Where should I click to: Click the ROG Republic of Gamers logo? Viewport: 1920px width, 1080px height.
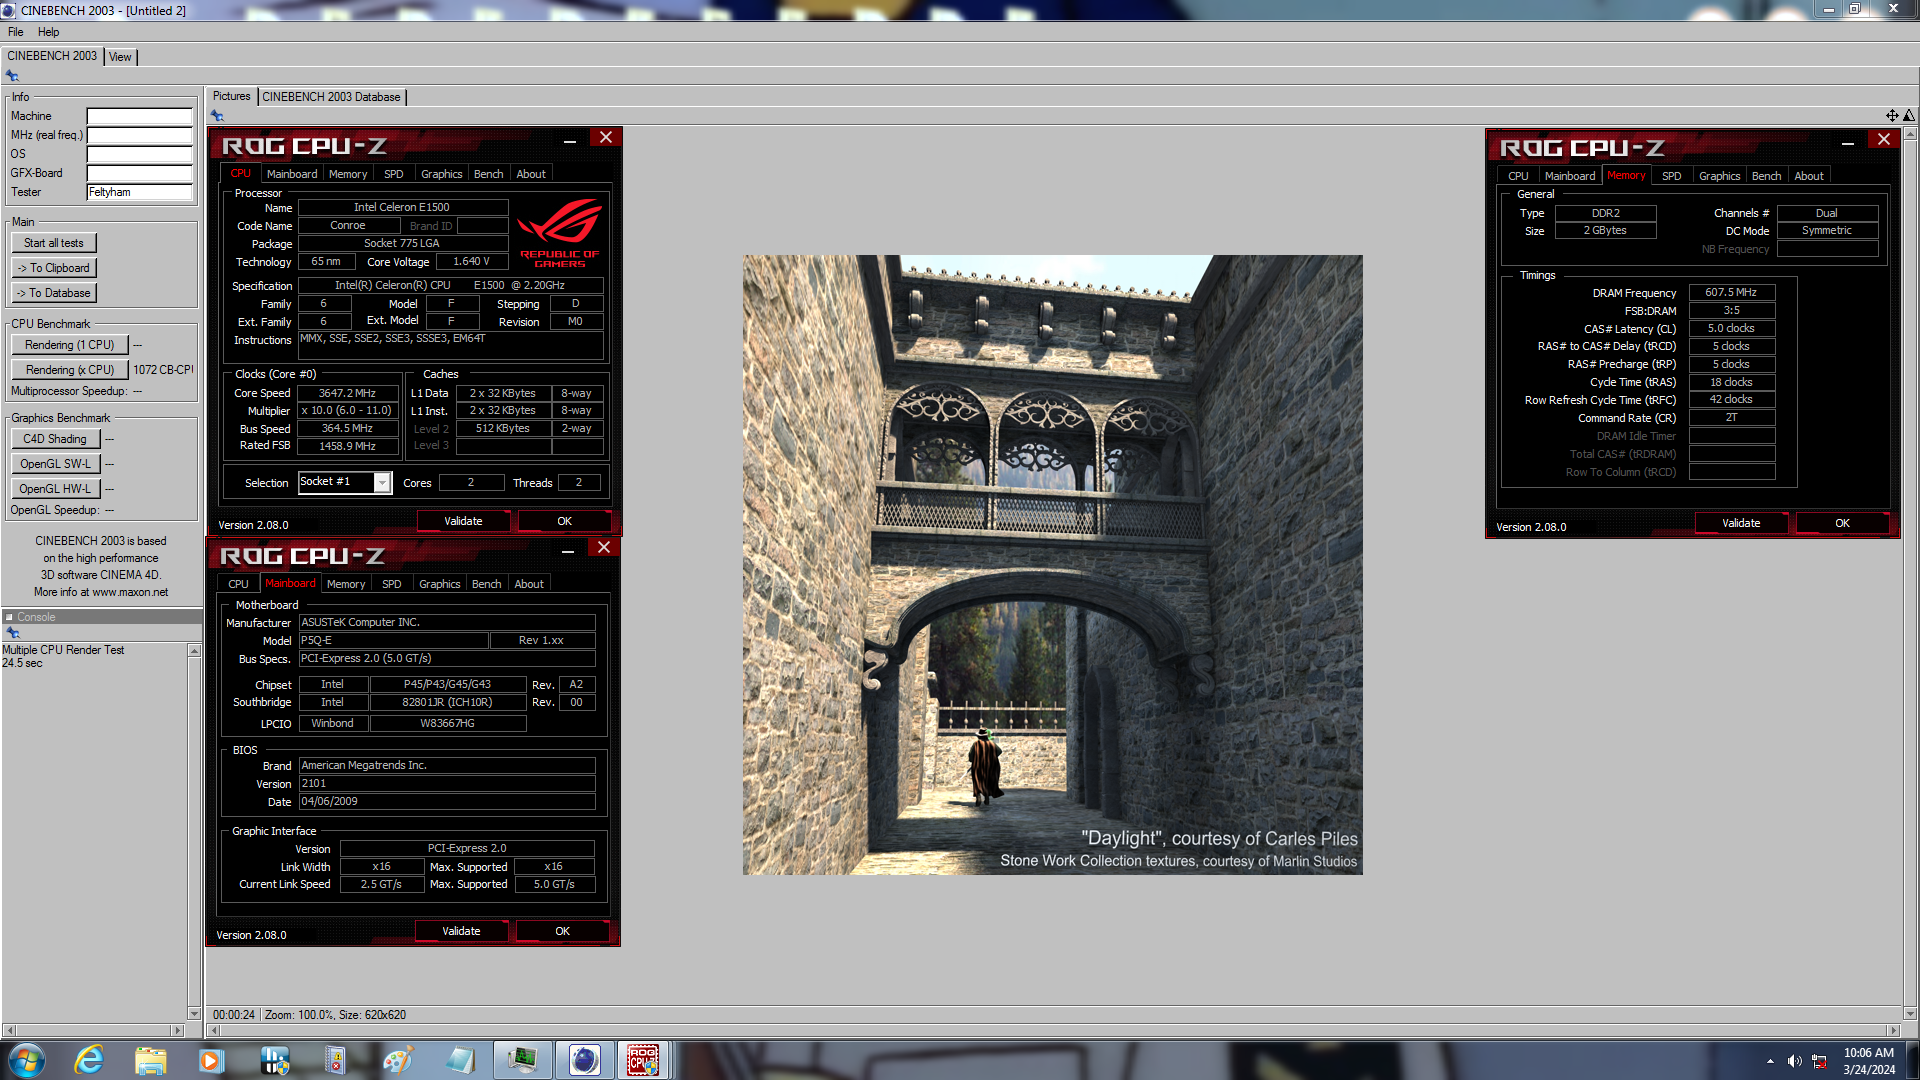pos(559,232)
